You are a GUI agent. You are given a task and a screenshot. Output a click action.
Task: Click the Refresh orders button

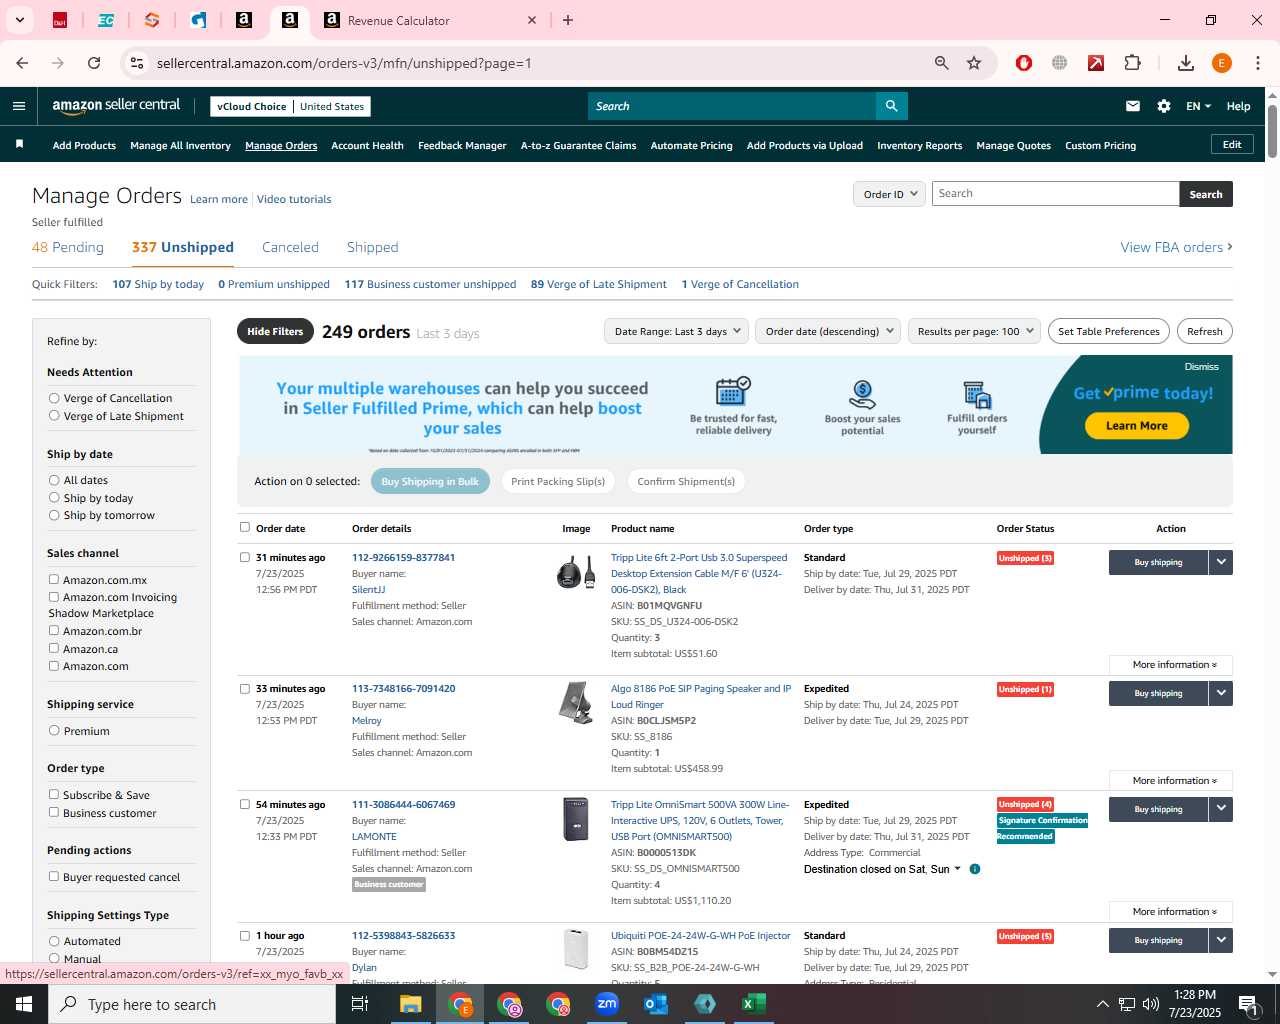[1204, 331]
